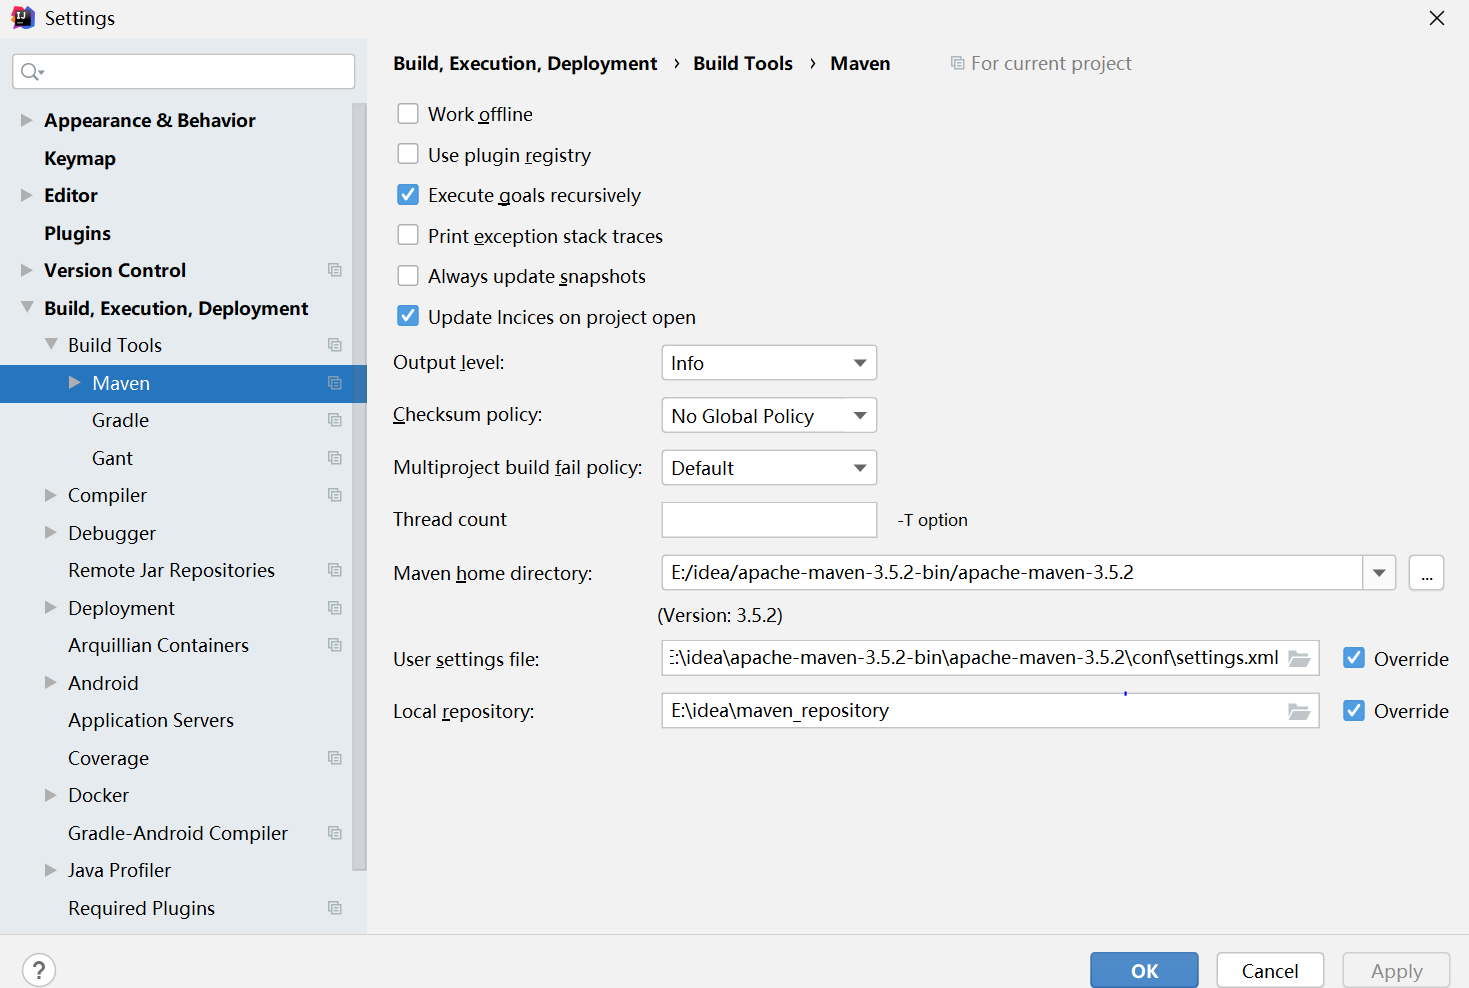
Task: Toggle Override for Local repository
Action: click(1354, 711)
